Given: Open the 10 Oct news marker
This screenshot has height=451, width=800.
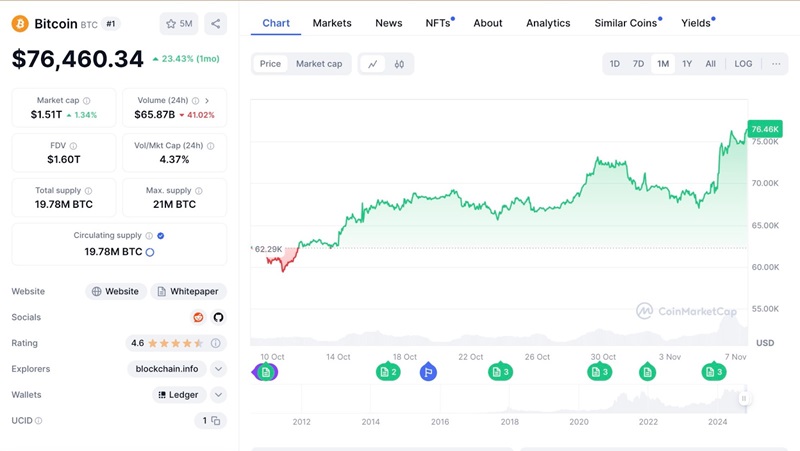Looking at the screenshot, I should tap(266, 372).
